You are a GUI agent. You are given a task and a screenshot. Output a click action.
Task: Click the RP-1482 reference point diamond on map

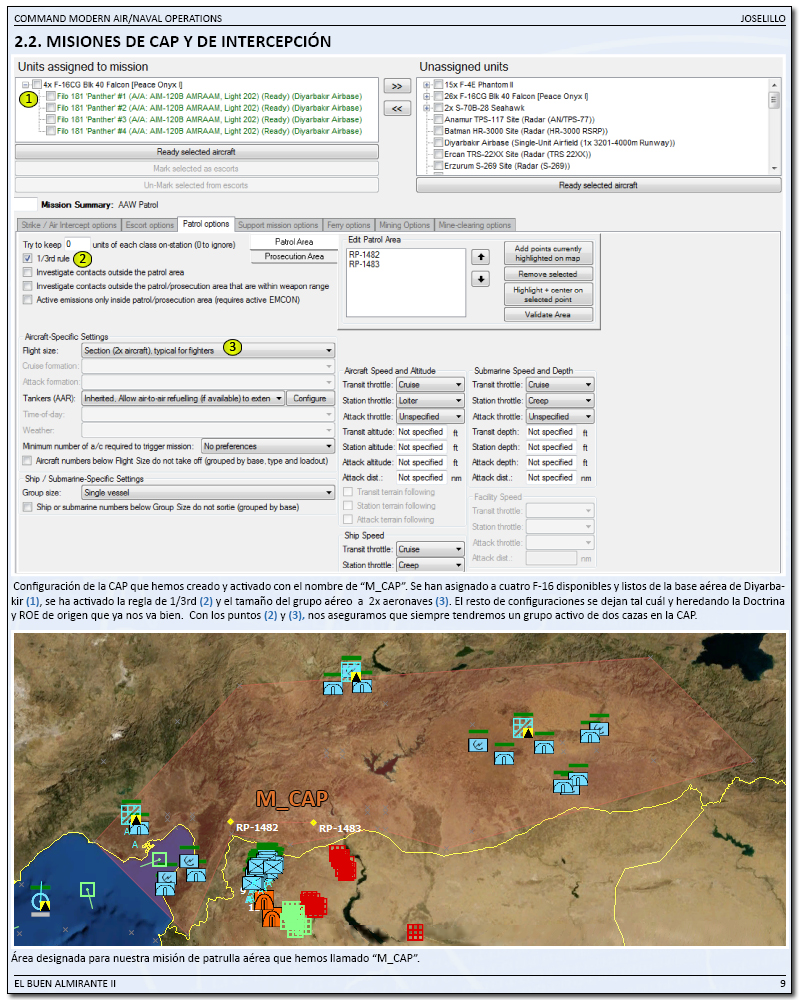pyautogui.click(x=230, y=822)
